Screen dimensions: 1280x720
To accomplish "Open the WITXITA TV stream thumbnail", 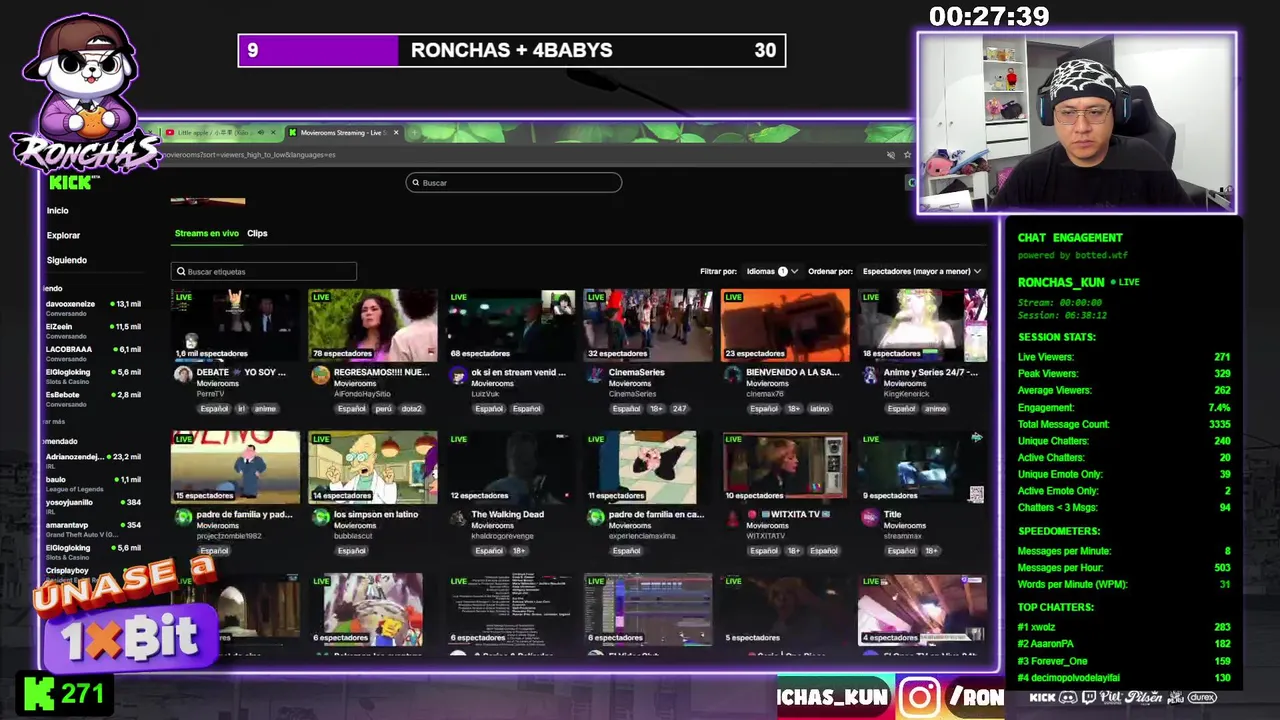I will [x=785, y=467].
